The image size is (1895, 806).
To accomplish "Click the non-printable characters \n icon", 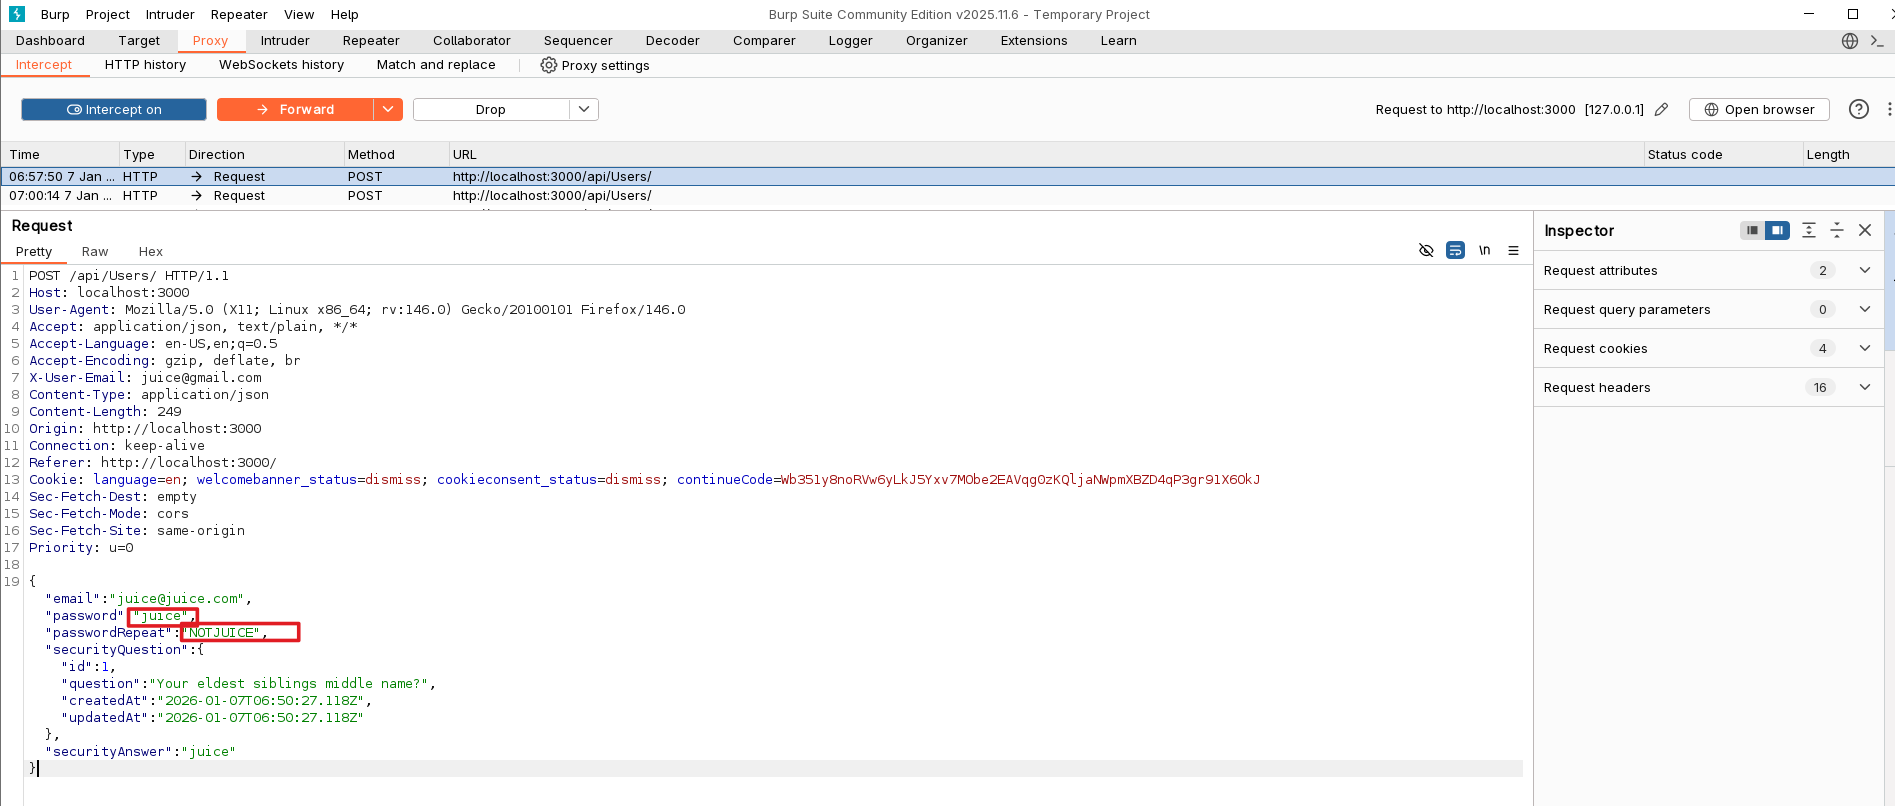I will click(1485, 251).
